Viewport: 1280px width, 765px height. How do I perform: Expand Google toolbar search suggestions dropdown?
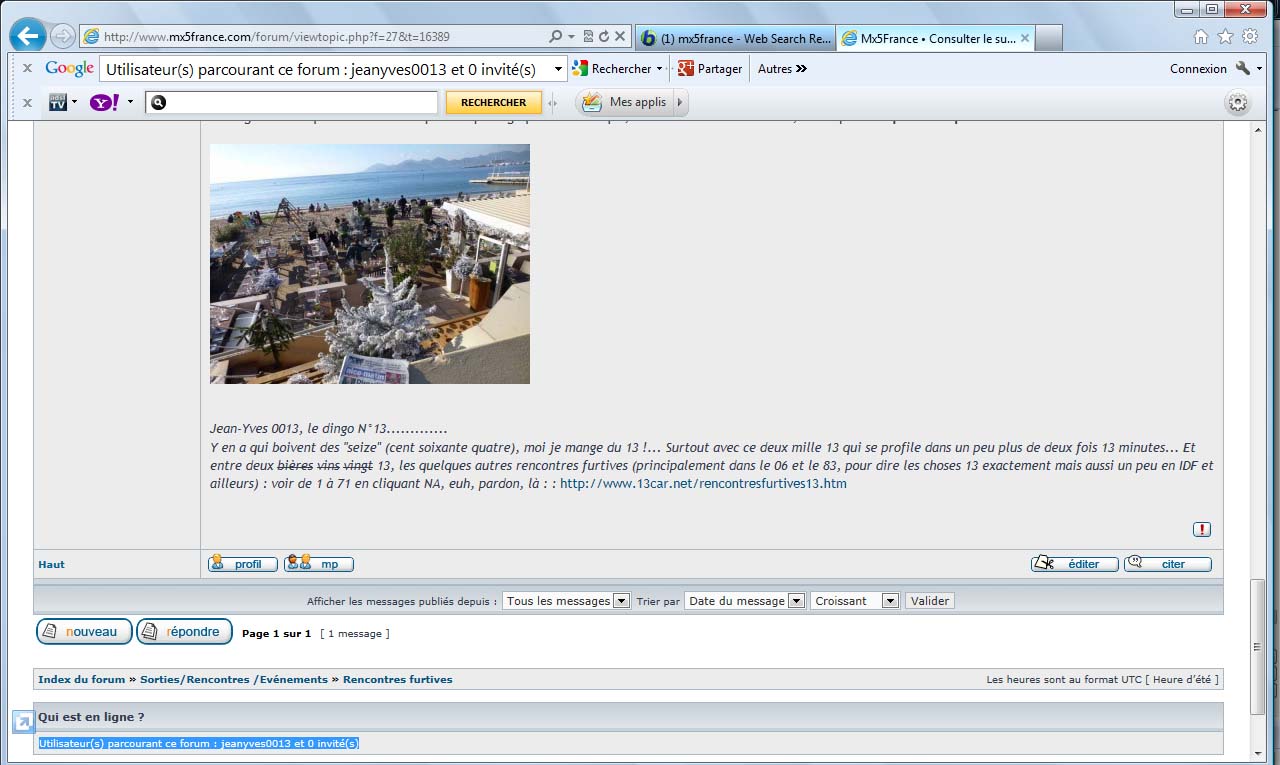point(559,69)
